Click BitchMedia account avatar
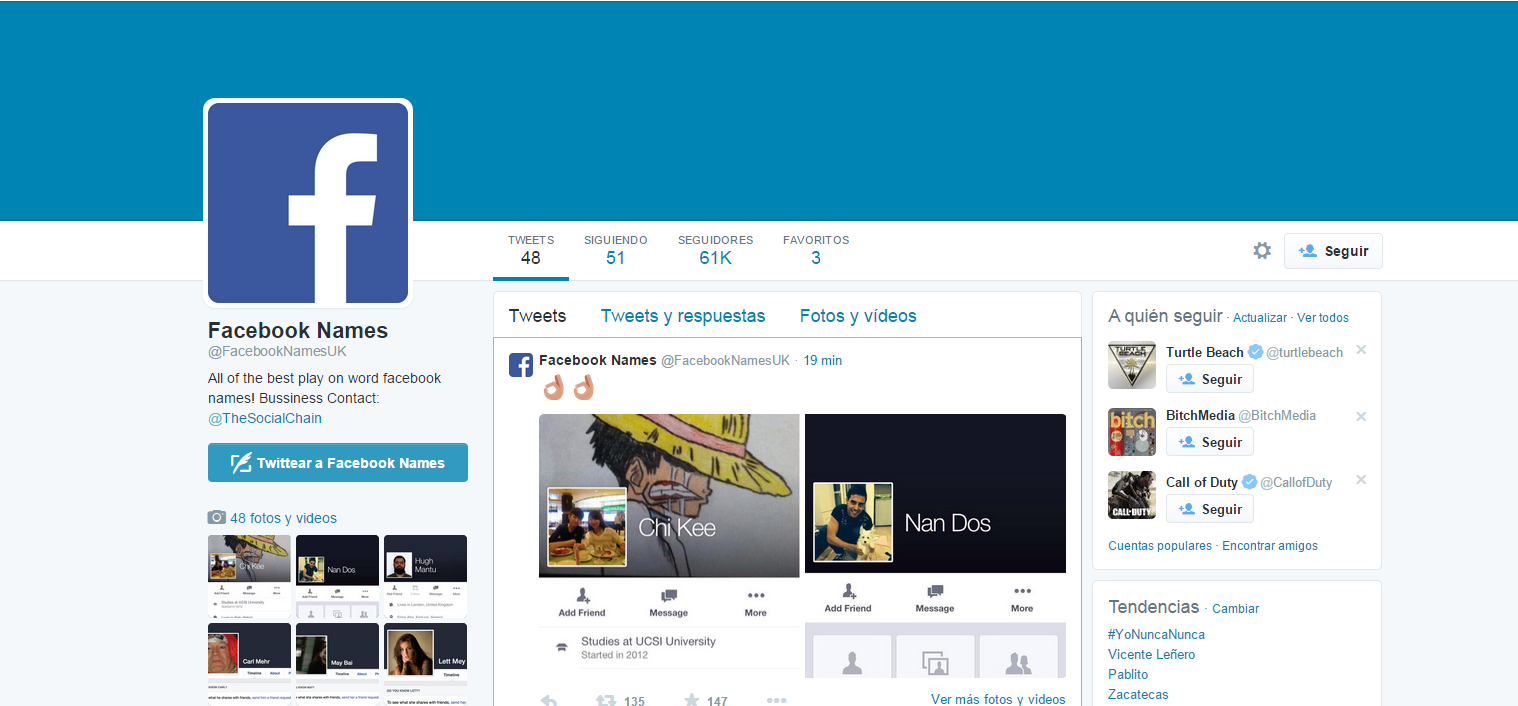This screenshot has height=706, width=1518. 1132,431
